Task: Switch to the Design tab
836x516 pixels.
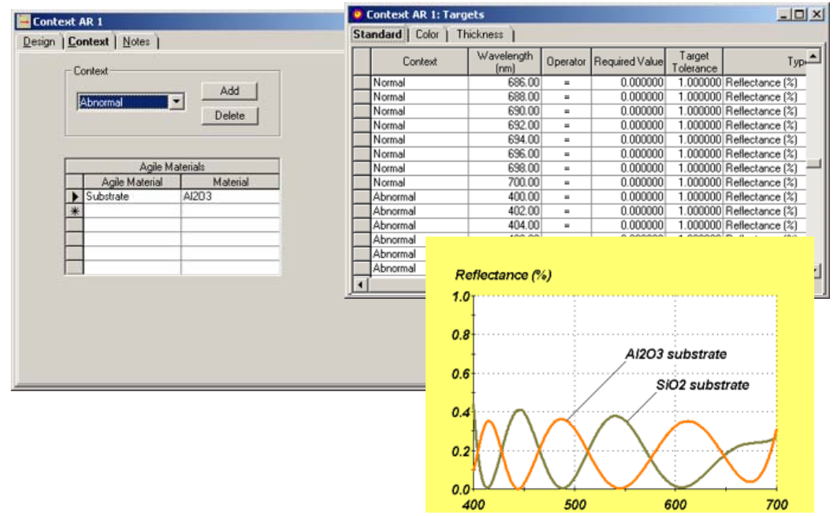Action: (39, 42)
